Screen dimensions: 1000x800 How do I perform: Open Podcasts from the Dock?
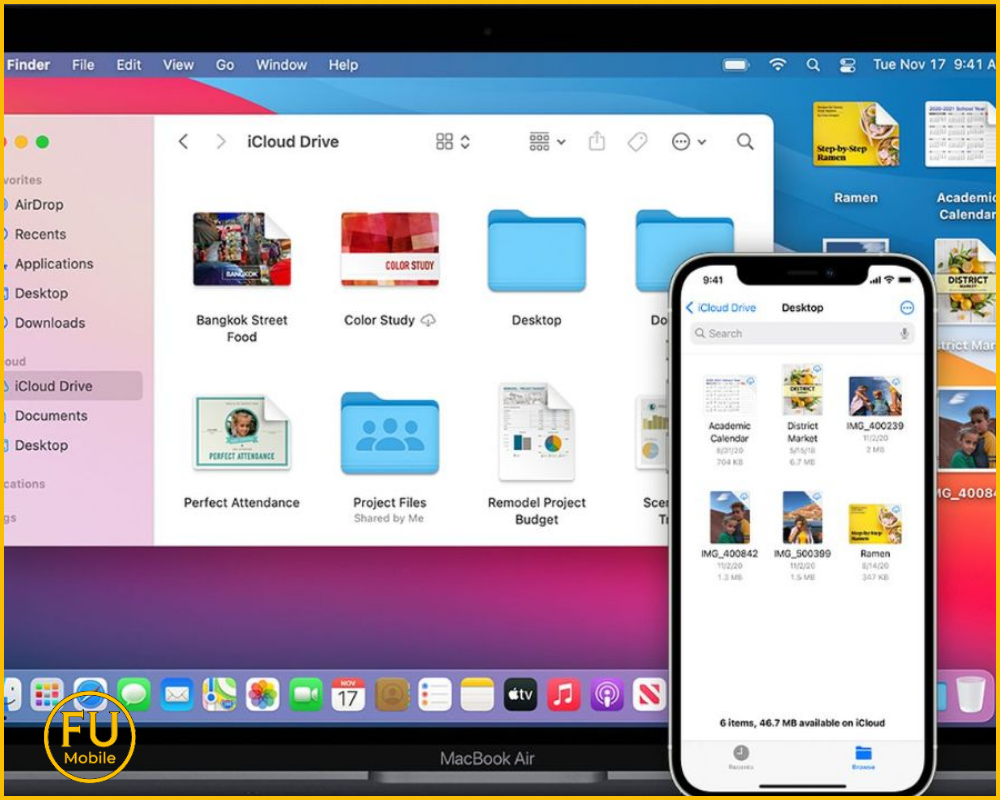point(606,694)
